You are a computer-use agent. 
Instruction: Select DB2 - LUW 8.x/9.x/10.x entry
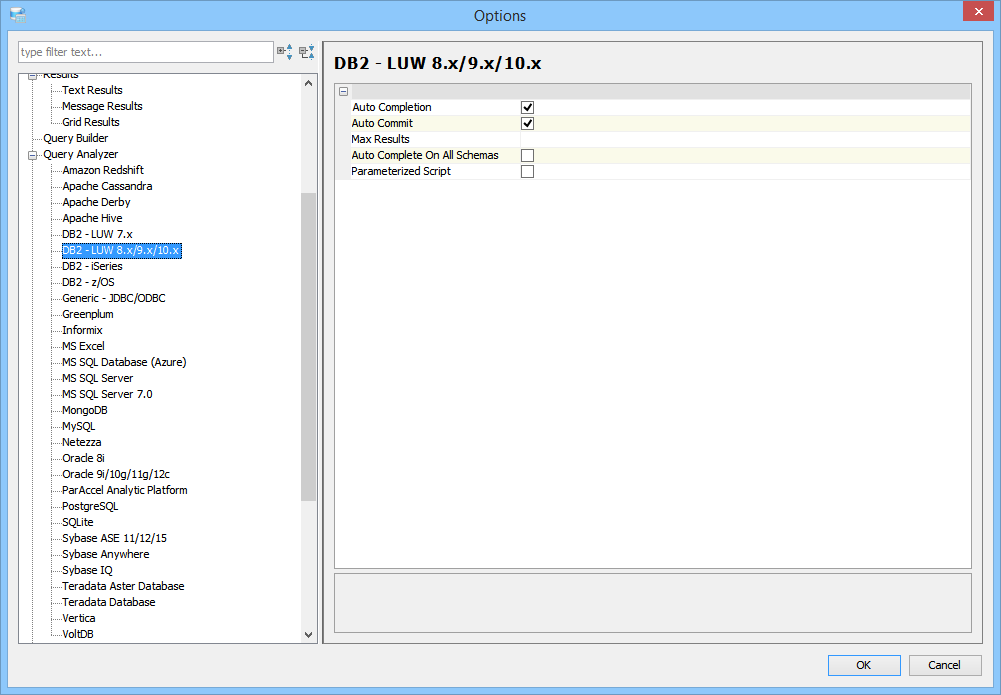tap(121, 250)
